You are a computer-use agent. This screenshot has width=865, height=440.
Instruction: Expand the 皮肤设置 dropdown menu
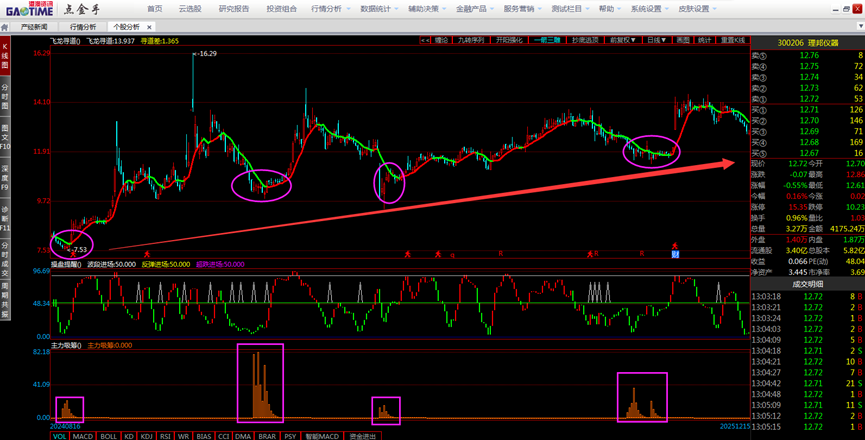coord(698,9)
